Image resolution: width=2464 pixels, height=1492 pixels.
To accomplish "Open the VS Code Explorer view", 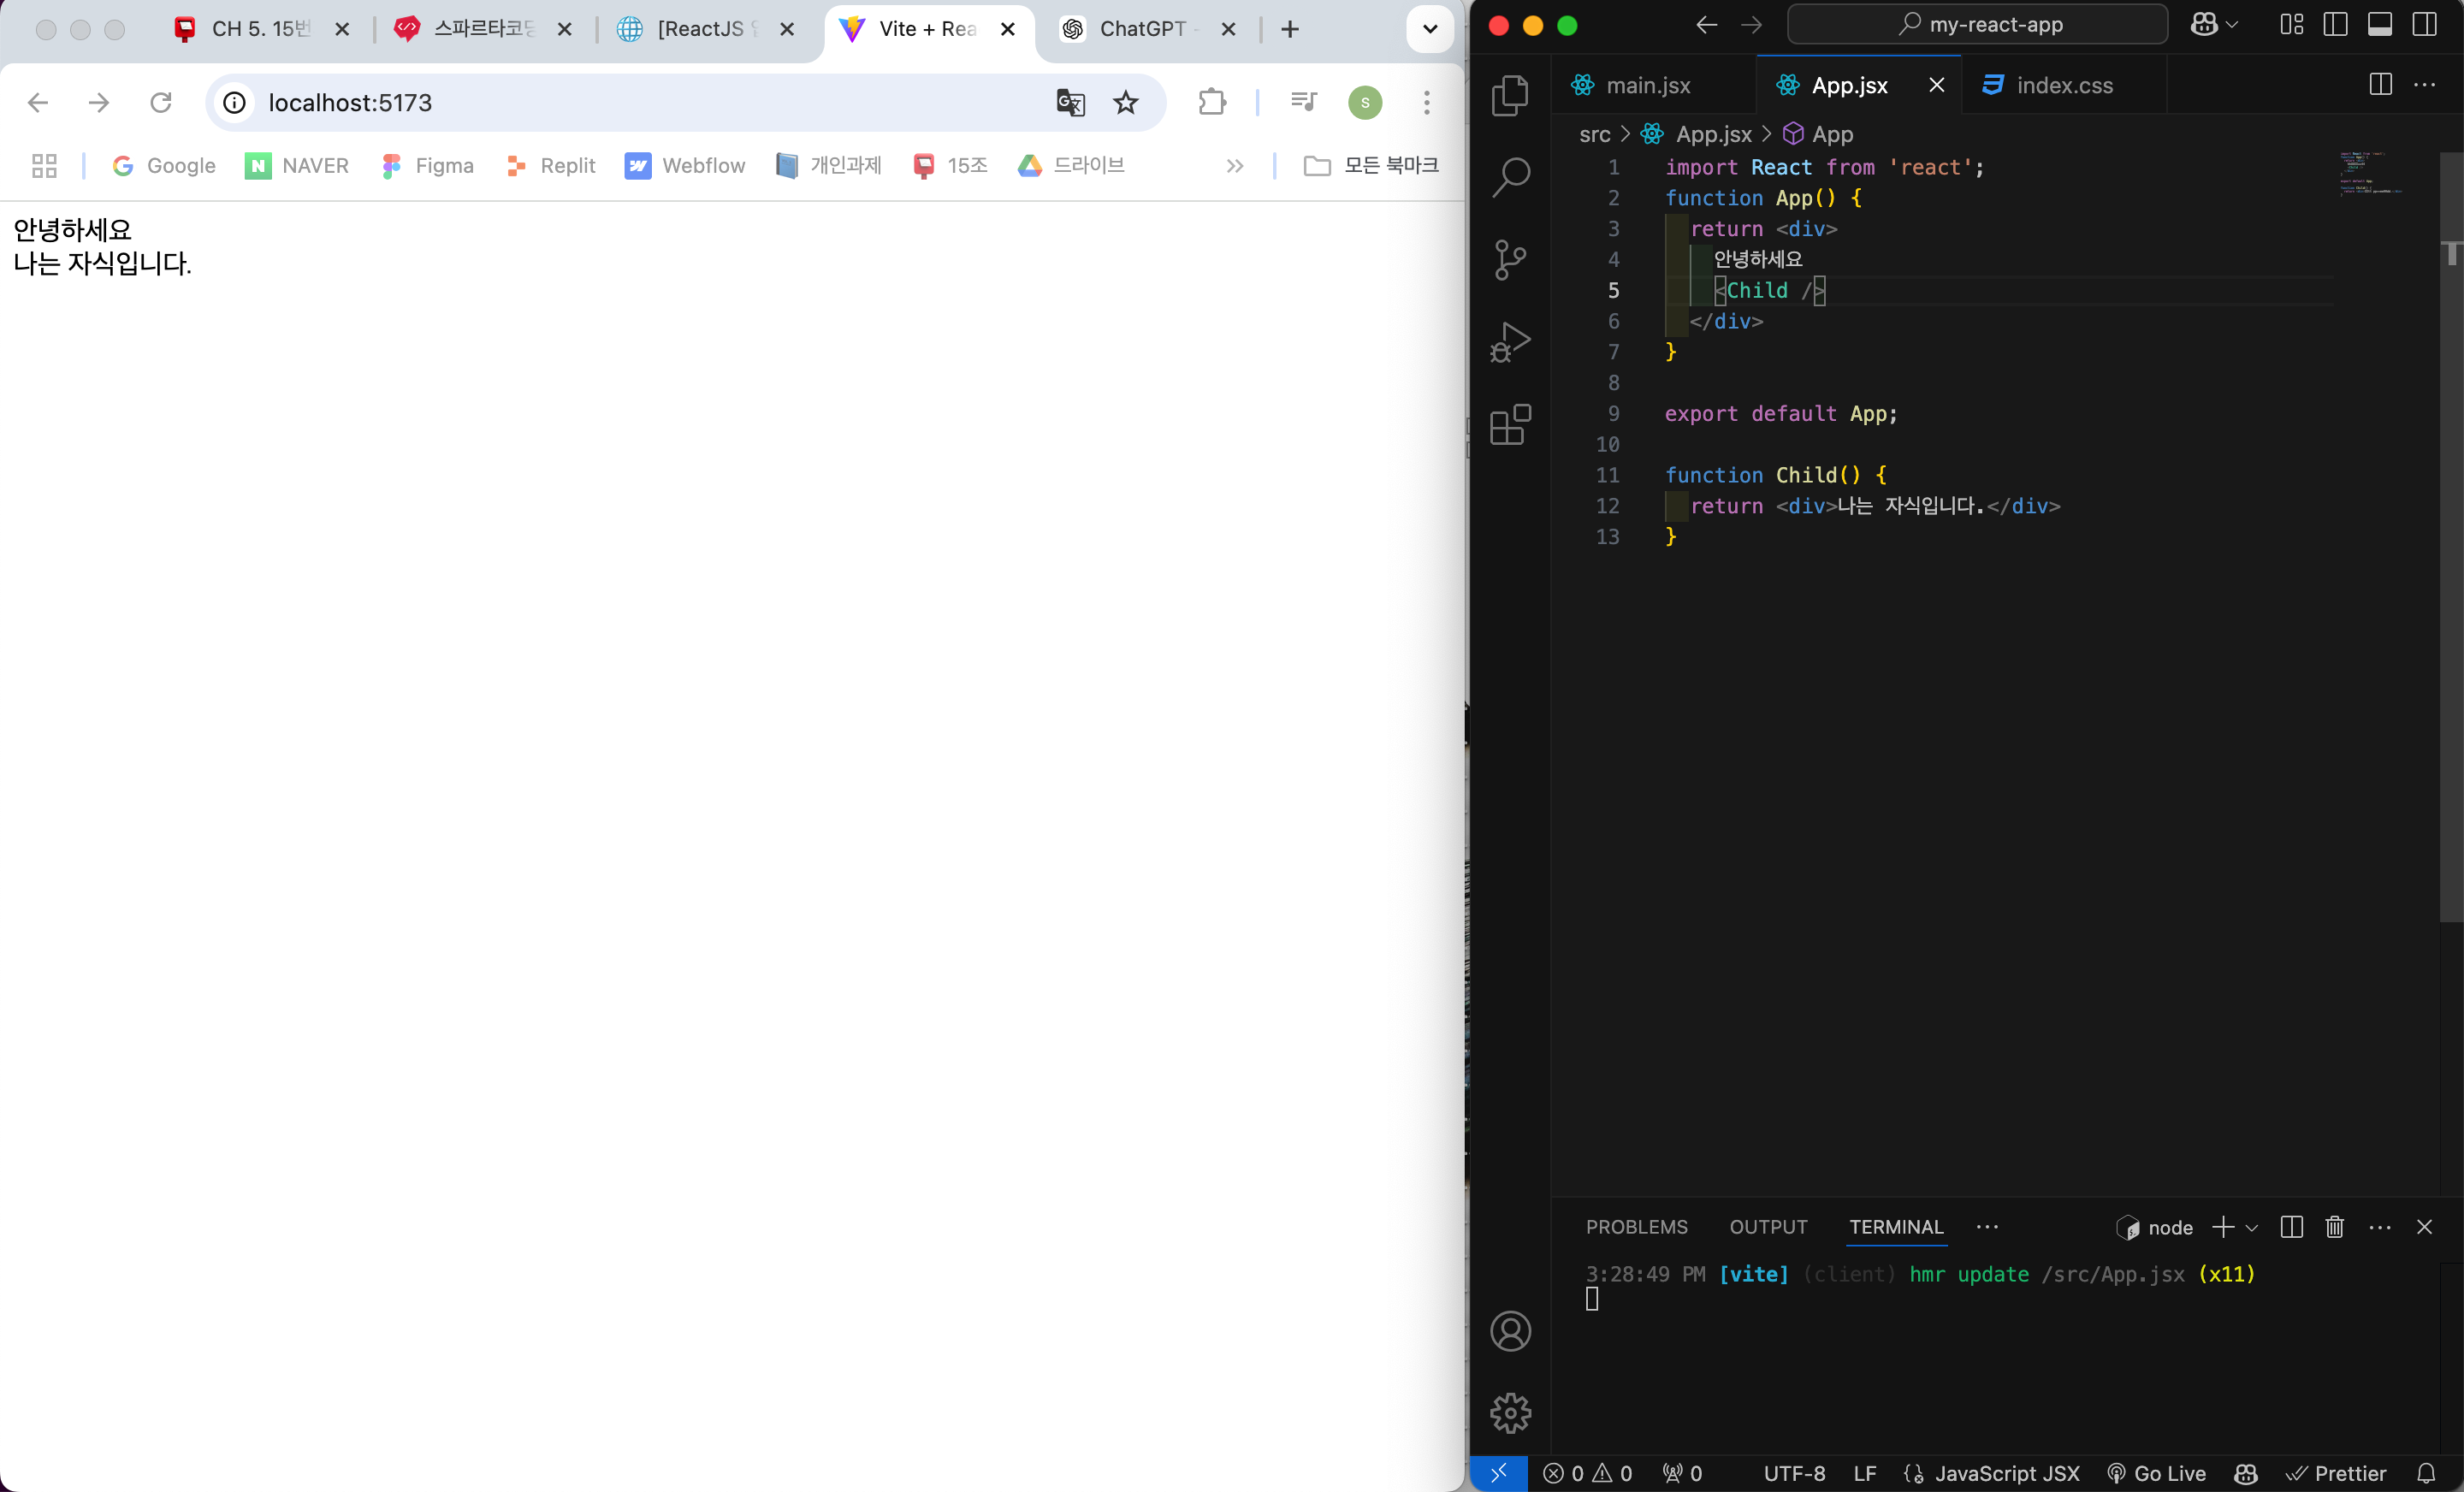I will pos(1510,96).
